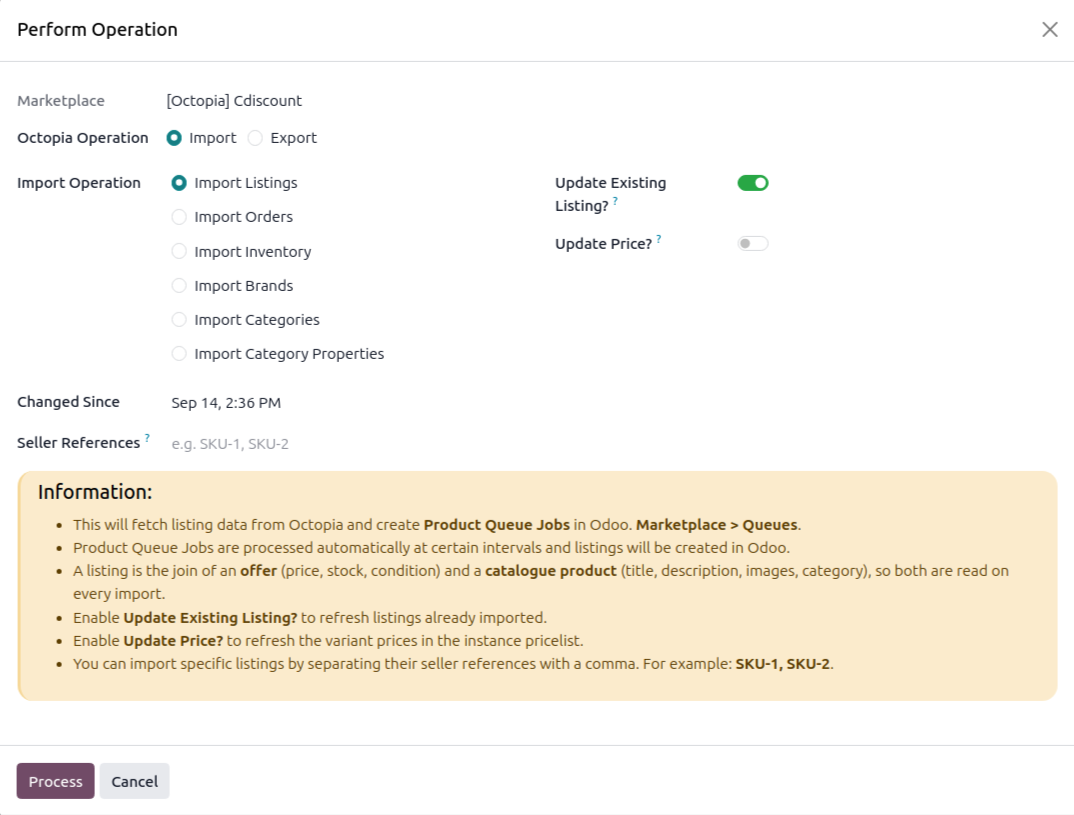
Task: Choose Import Inventory operation
Action: (179, 251)
